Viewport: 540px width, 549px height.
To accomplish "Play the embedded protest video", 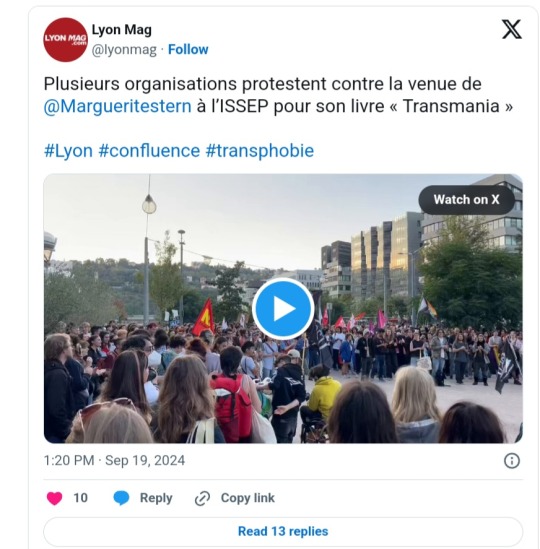I will click(x=283, y=308).
